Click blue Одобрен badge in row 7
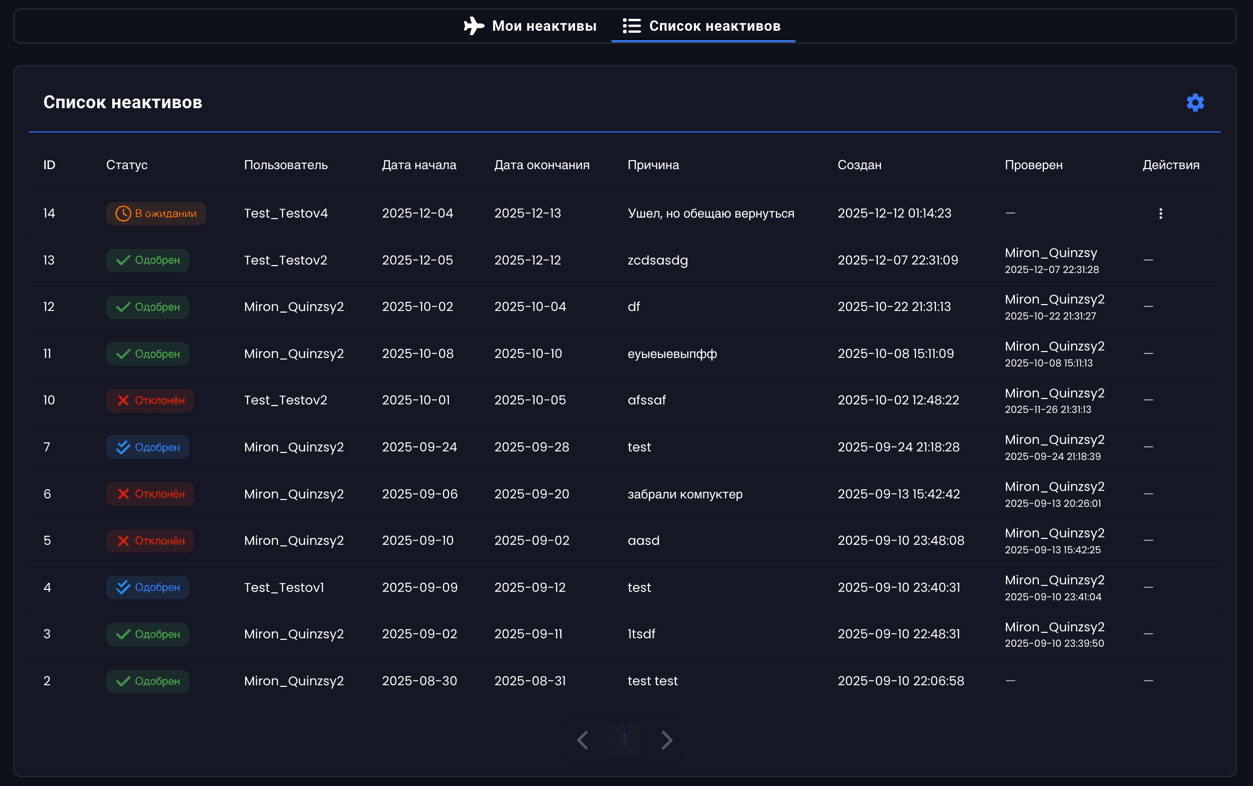Screen dimensions: 1253x786 148,447
